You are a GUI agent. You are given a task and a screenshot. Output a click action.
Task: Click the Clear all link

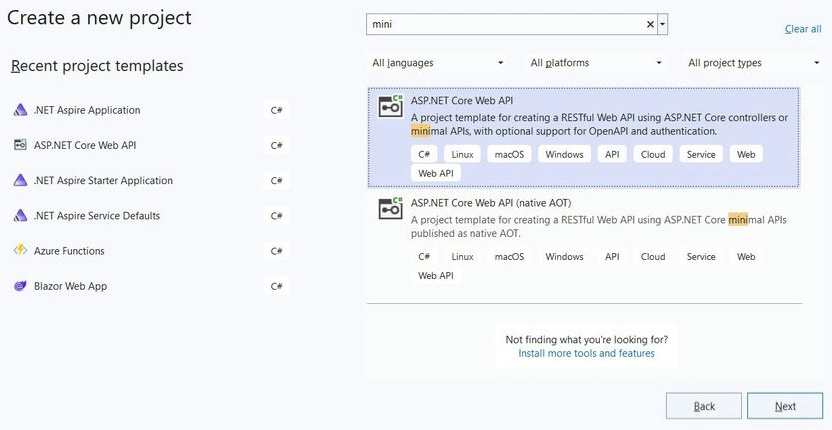coord(803,29)
